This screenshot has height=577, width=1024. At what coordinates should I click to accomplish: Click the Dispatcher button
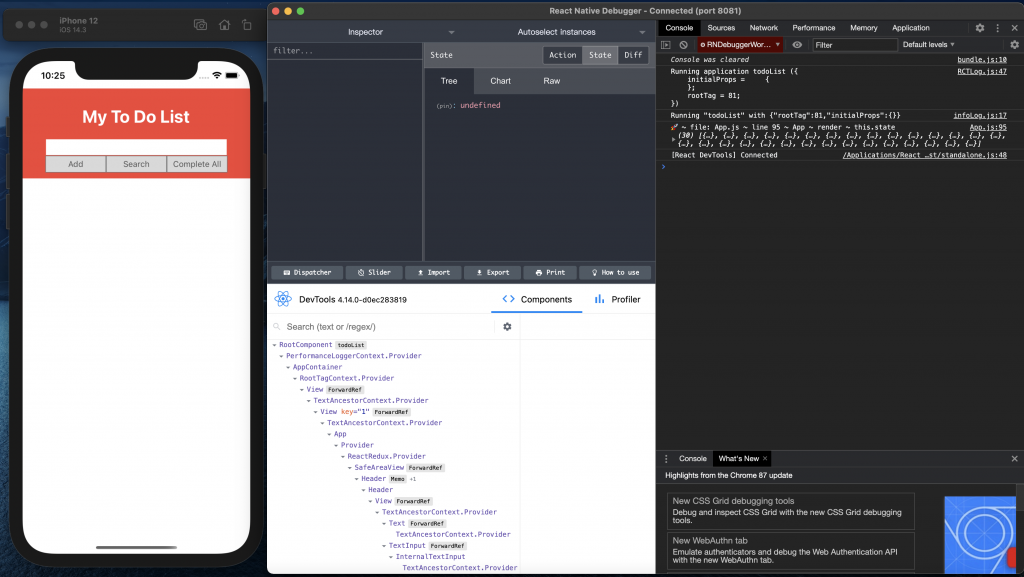(x=307, y=273)
